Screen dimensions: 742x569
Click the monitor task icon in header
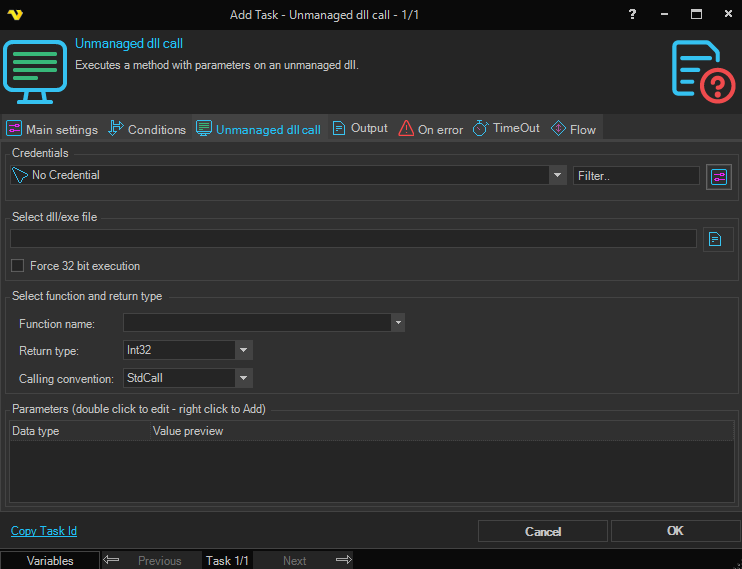[x=34, y=71]
